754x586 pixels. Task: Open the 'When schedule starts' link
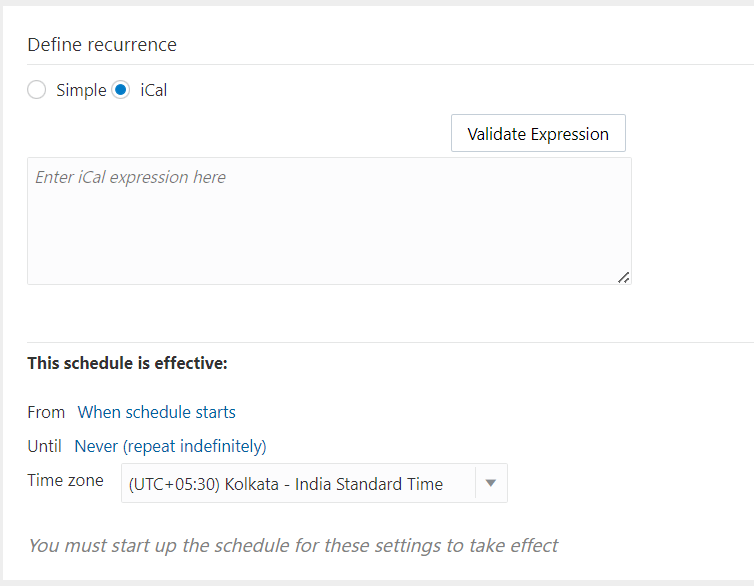coord(157,412)
